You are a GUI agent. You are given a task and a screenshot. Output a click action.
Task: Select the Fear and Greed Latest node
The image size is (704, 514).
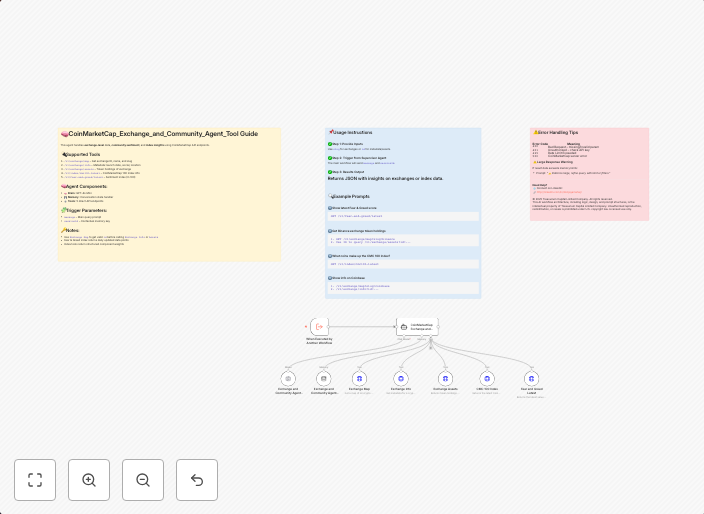(531, 378)
